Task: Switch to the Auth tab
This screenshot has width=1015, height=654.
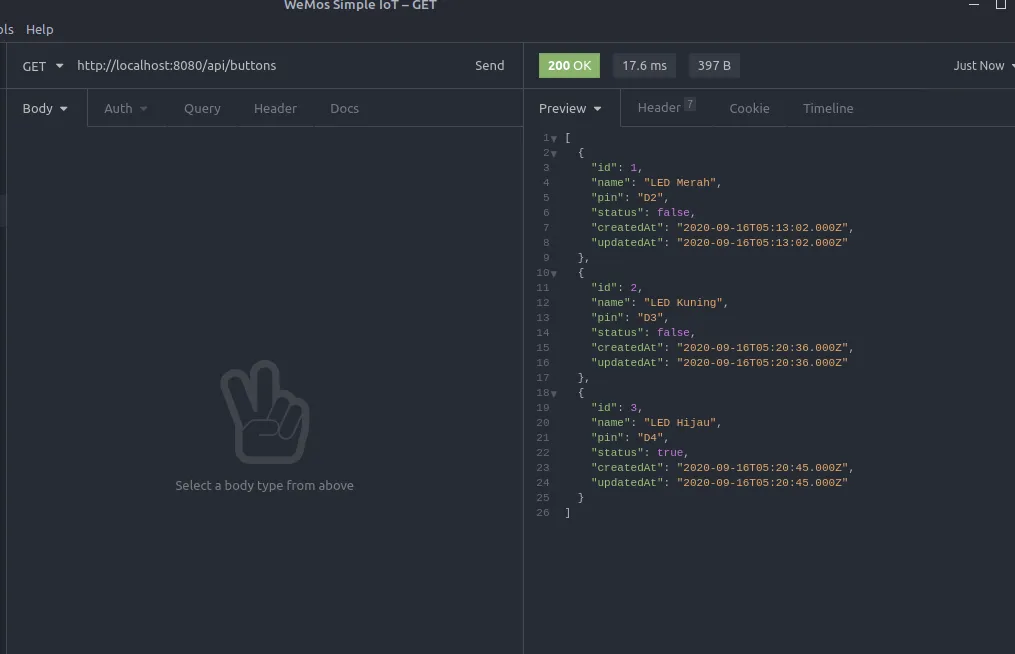Action: (x=125, y=108)
